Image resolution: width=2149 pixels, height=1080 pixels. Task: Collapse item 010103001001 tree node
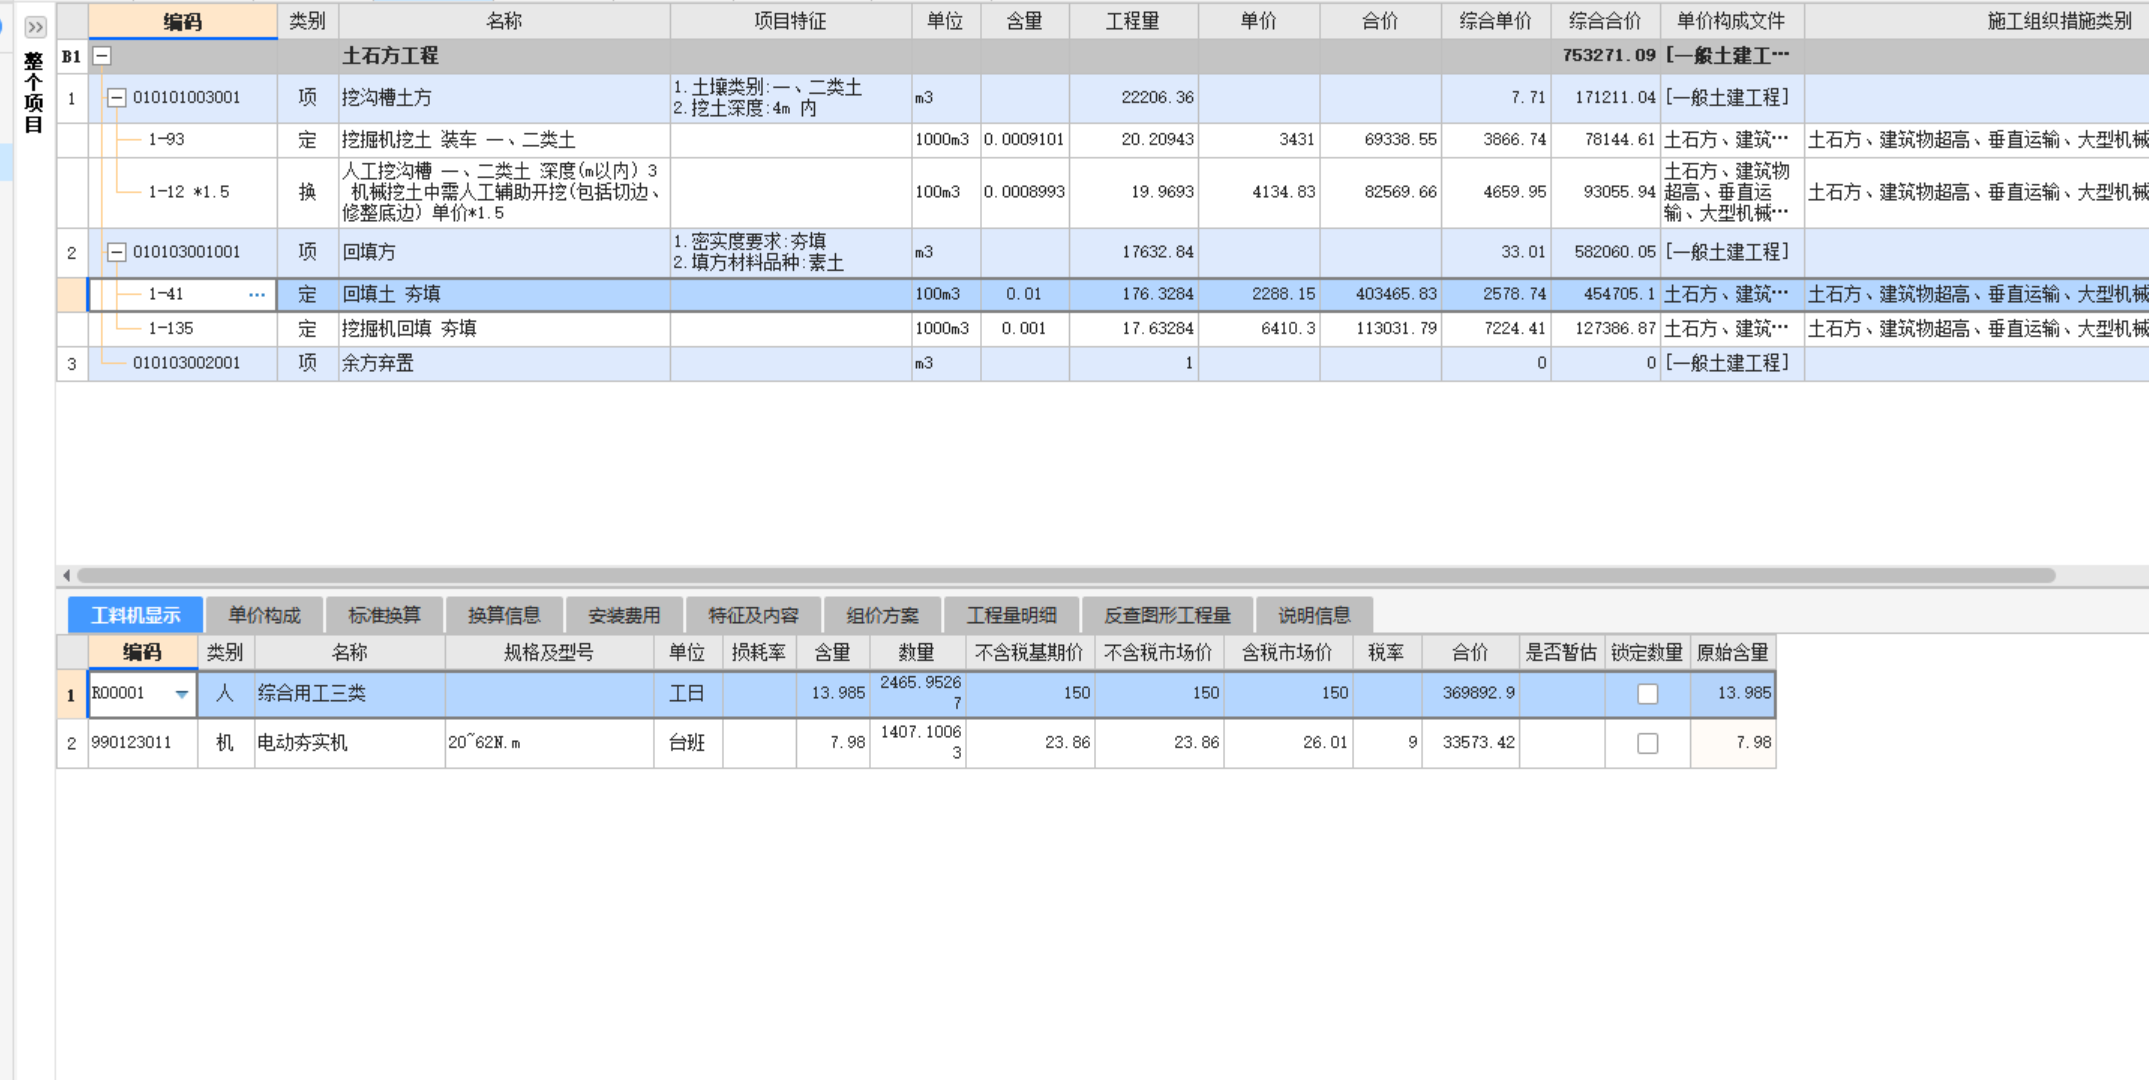117,252
